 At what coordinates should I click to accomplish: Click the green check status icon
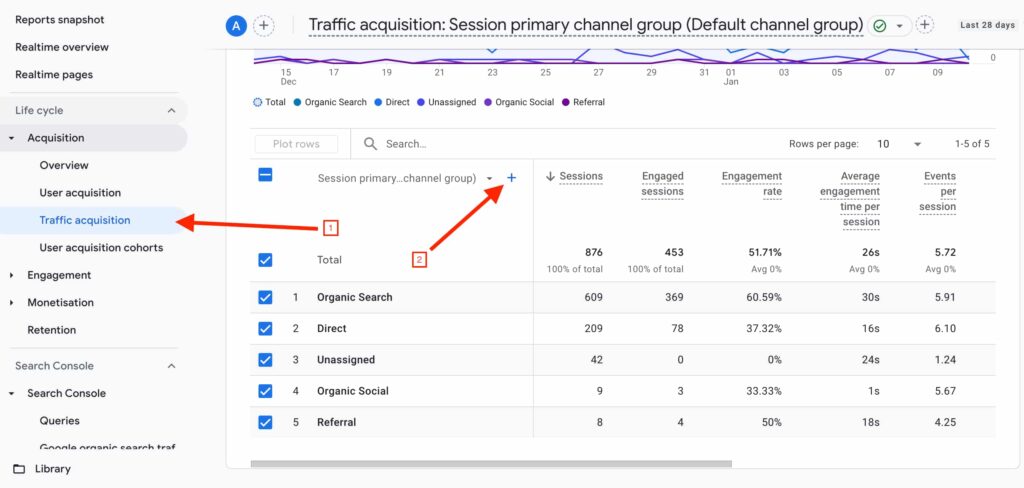[x=880, y=26]
